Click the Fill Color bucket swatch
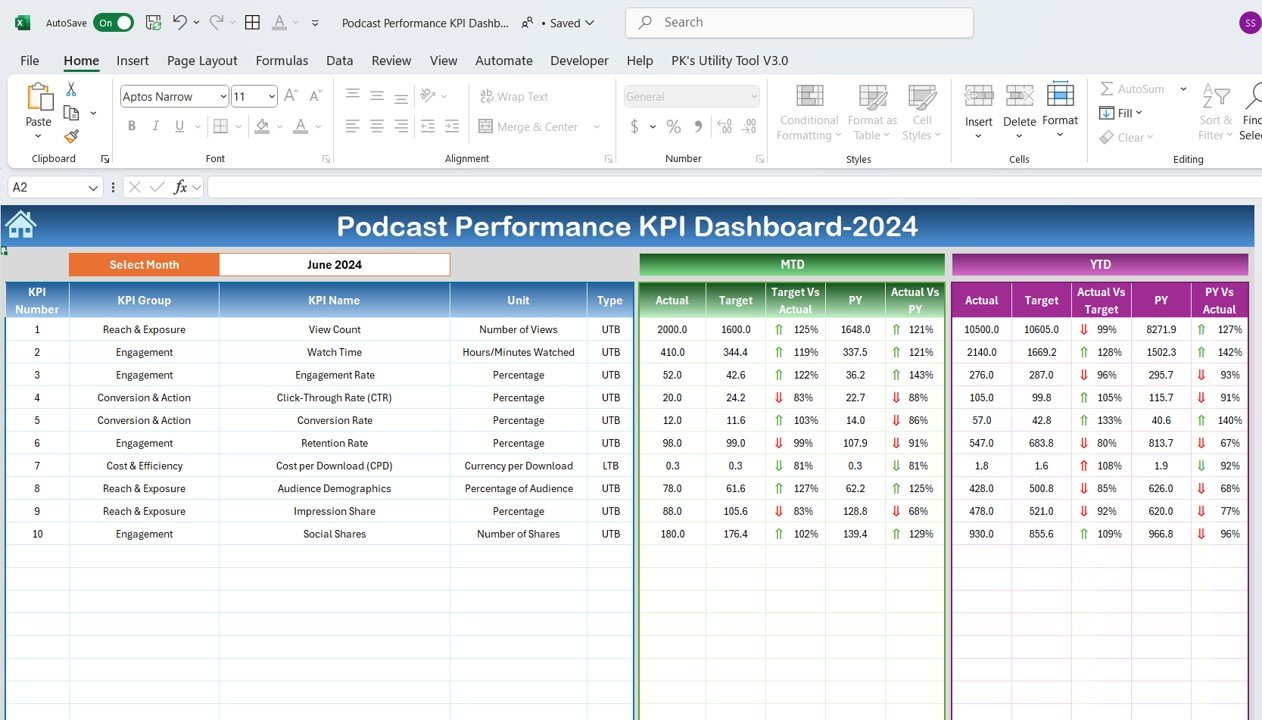Image resolution: width=1262 pixels, height=720 pixels. tap(261, 126)
